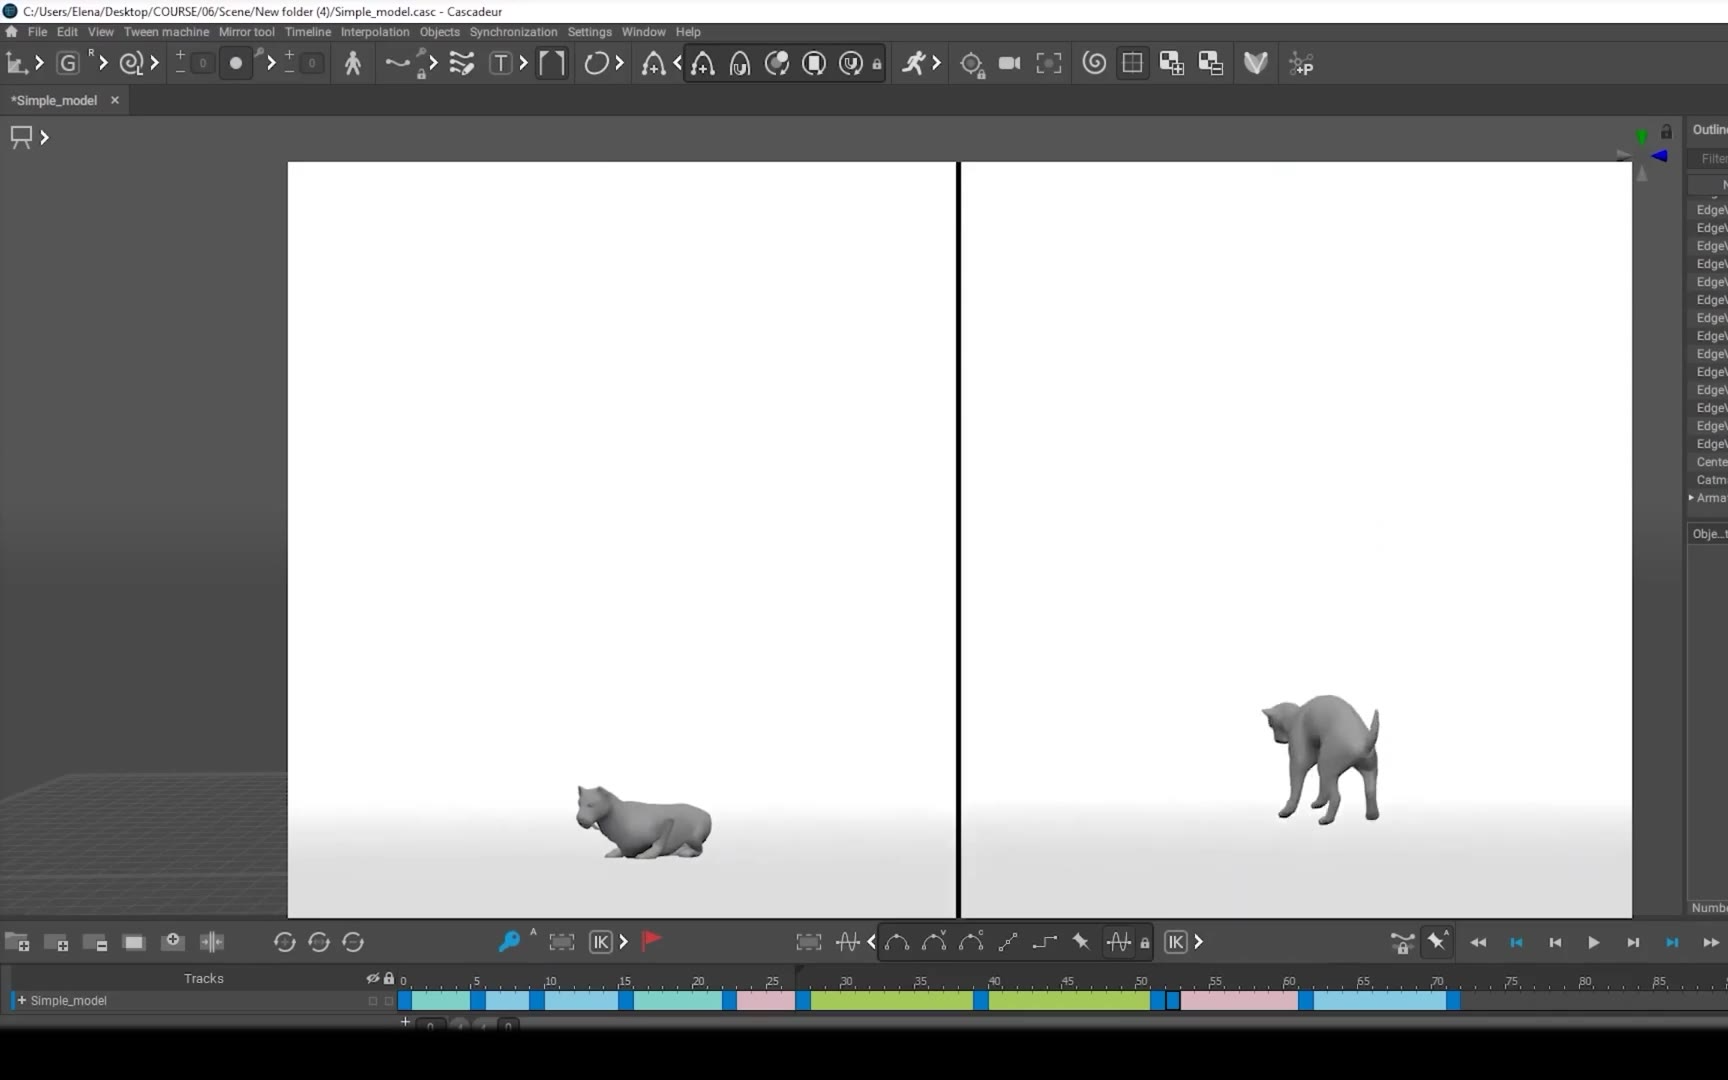
Task: Expand the viewport display options chevron
Action: pyautogui.click(x=44, y=137)
